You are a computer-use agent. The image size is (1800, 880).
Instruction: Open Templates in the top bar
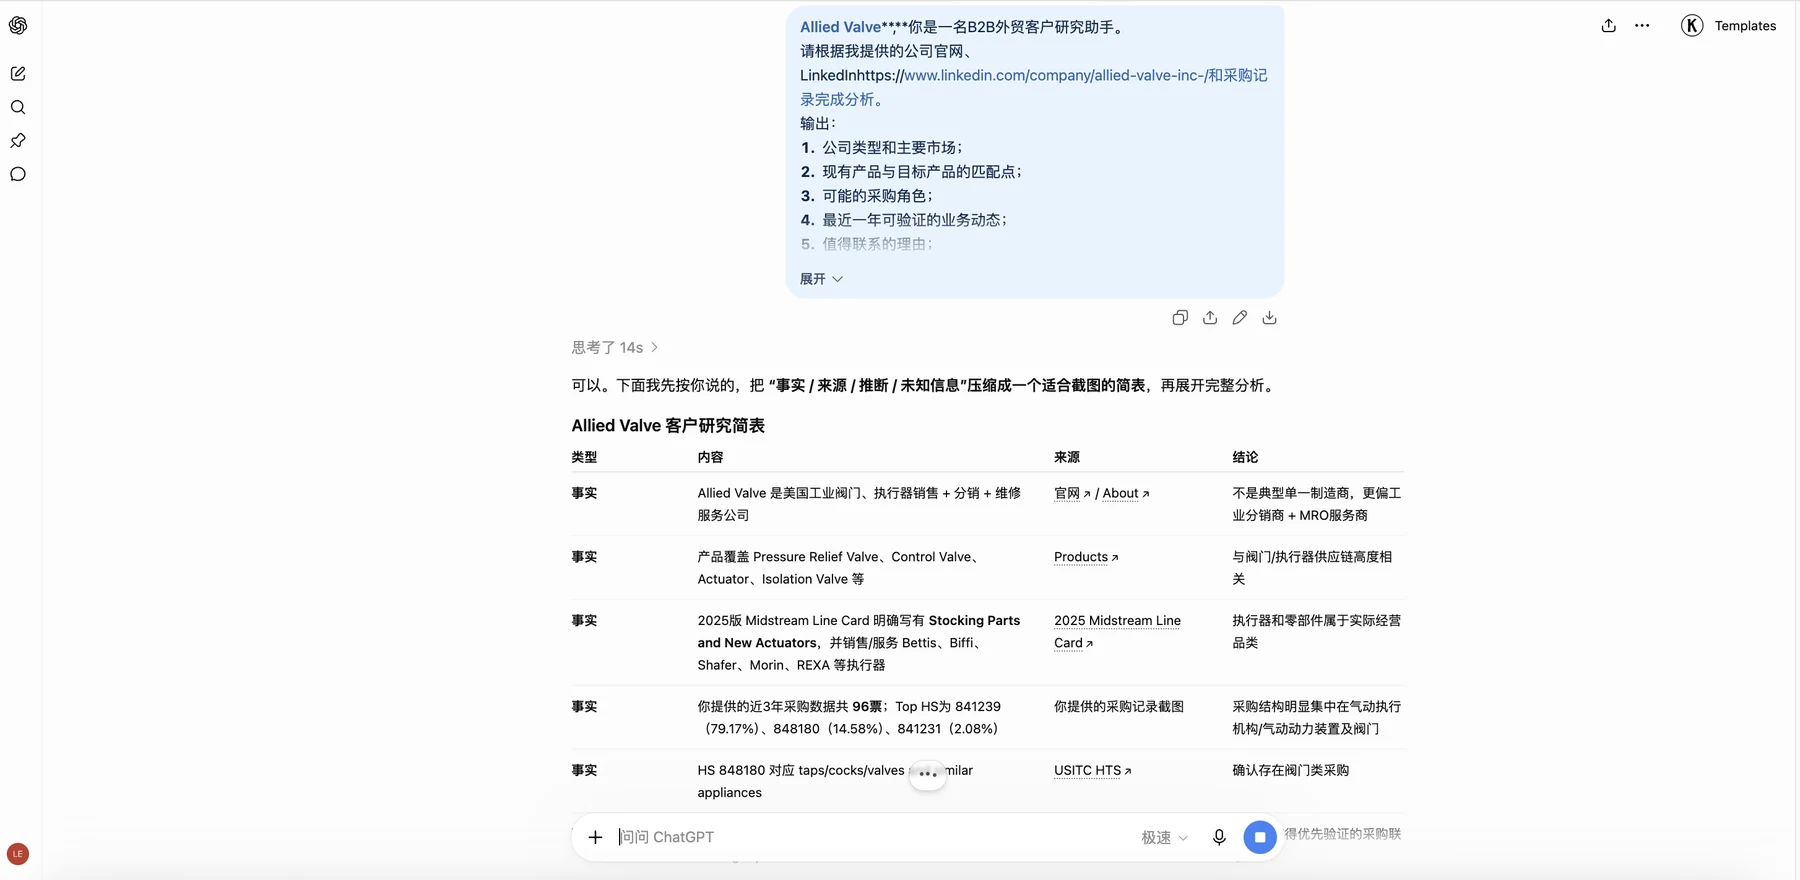click(1745, 26)
